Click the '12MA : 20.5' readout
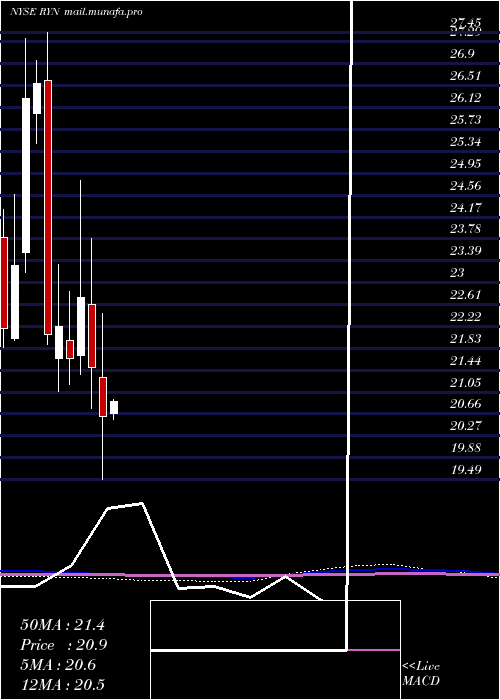Screen dimensions: 500x700 [x=62, y=684]
